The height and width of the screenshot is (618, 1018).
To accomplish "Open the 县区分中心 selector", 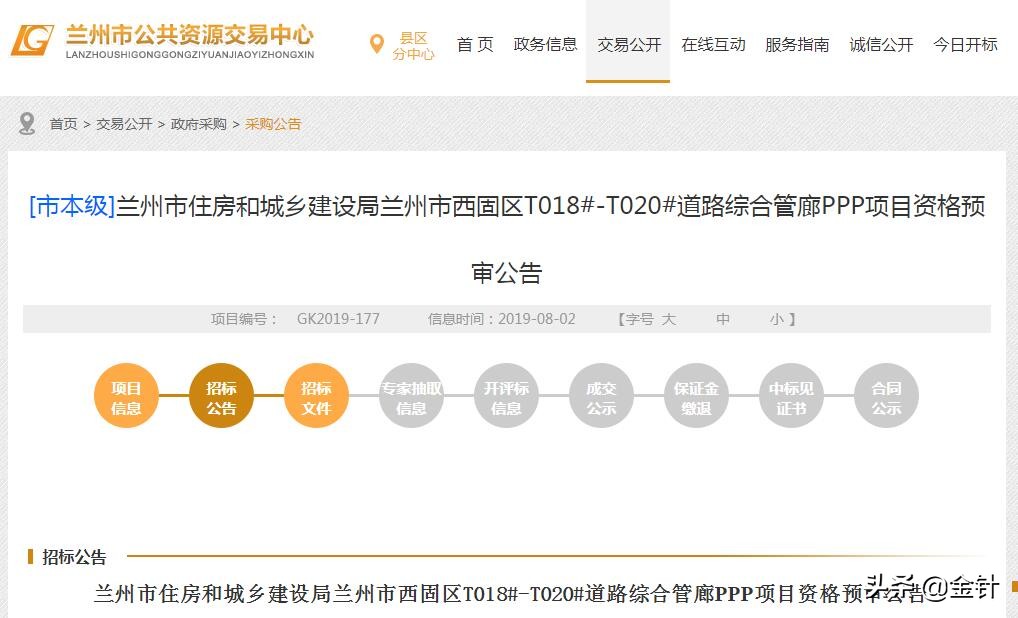I will tap(414, 44).
